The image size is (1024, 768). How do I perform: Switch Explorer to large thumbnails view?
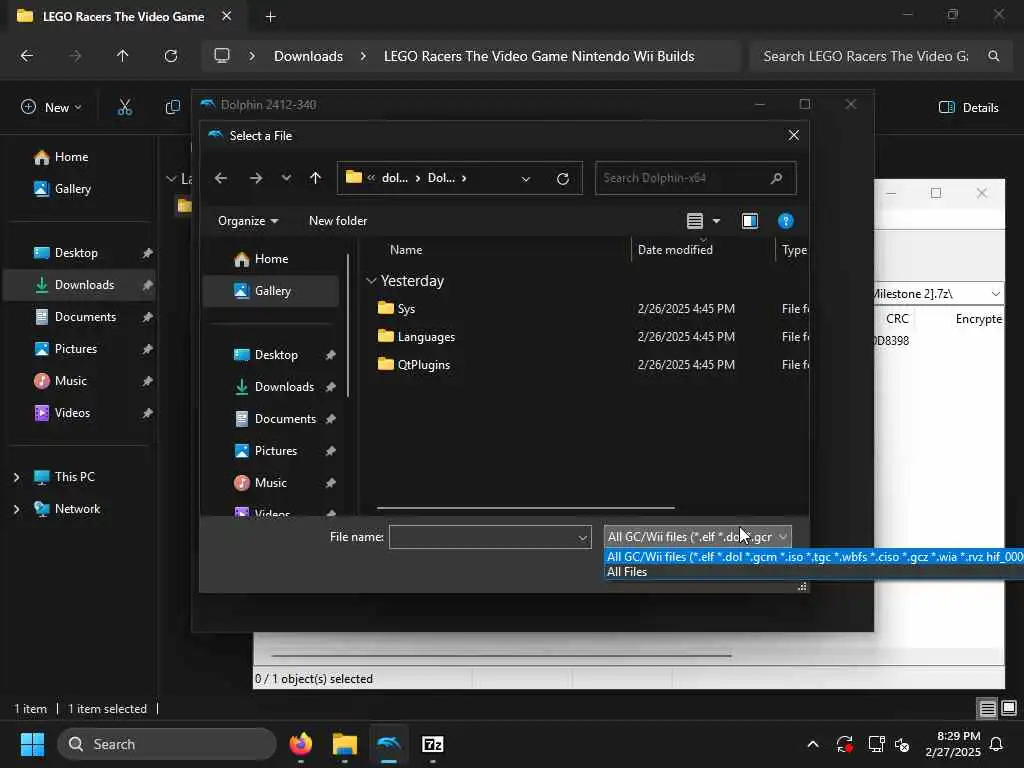coord(1009,708)
